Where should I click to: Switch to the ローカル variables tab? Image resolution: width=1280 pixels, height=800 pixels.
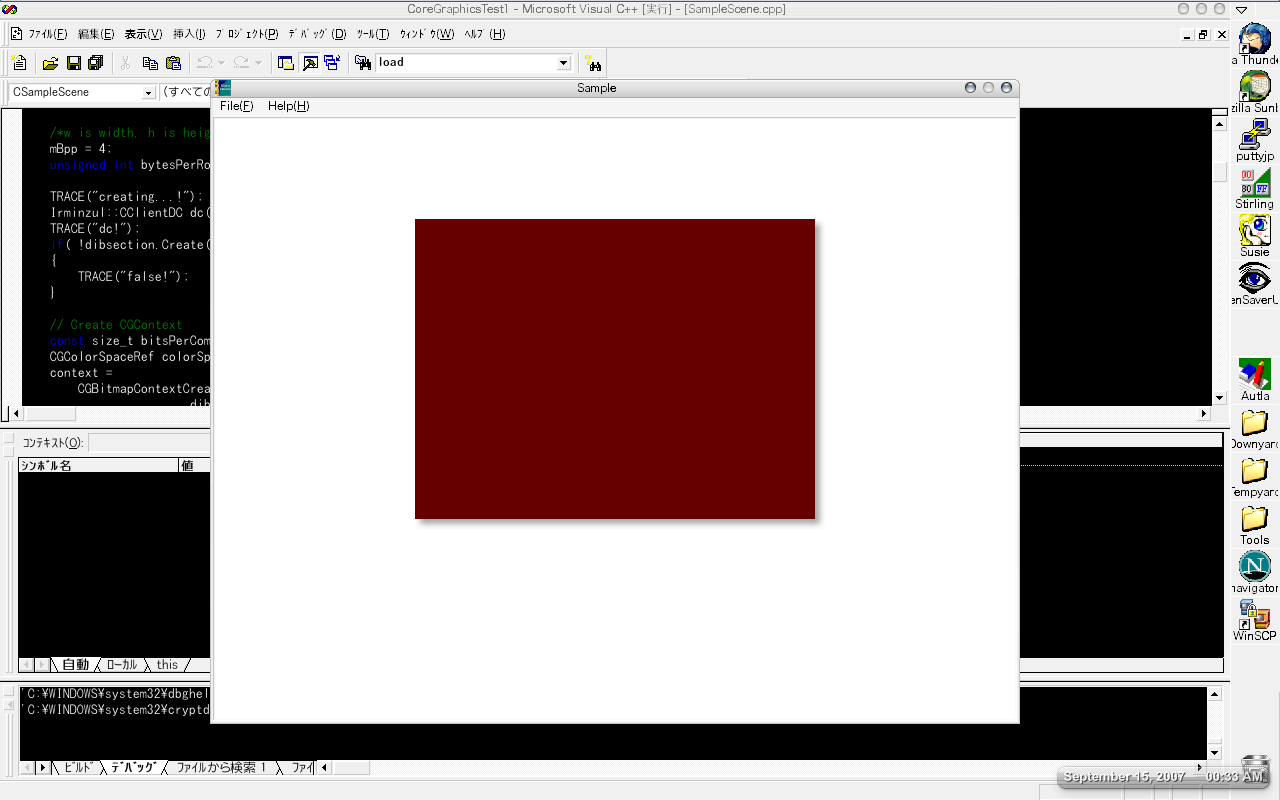[x=122, y=664]
